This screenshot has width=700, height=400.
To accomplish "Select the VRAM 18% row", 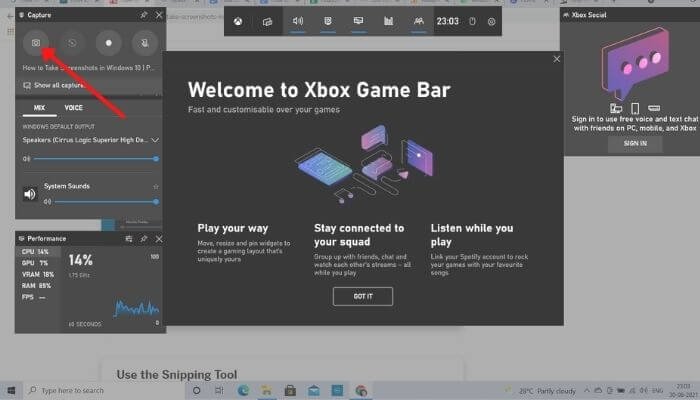I will click(38, 274).
